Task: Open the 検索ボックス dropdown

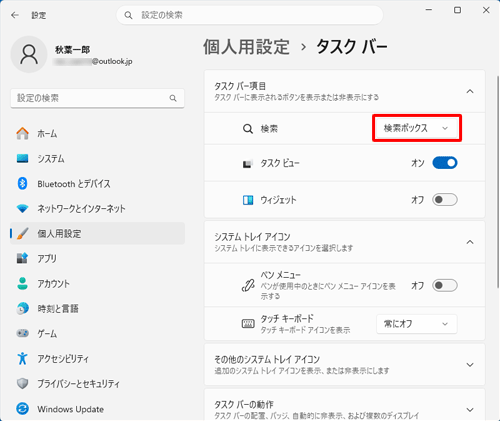Action: tap(417, 128)
